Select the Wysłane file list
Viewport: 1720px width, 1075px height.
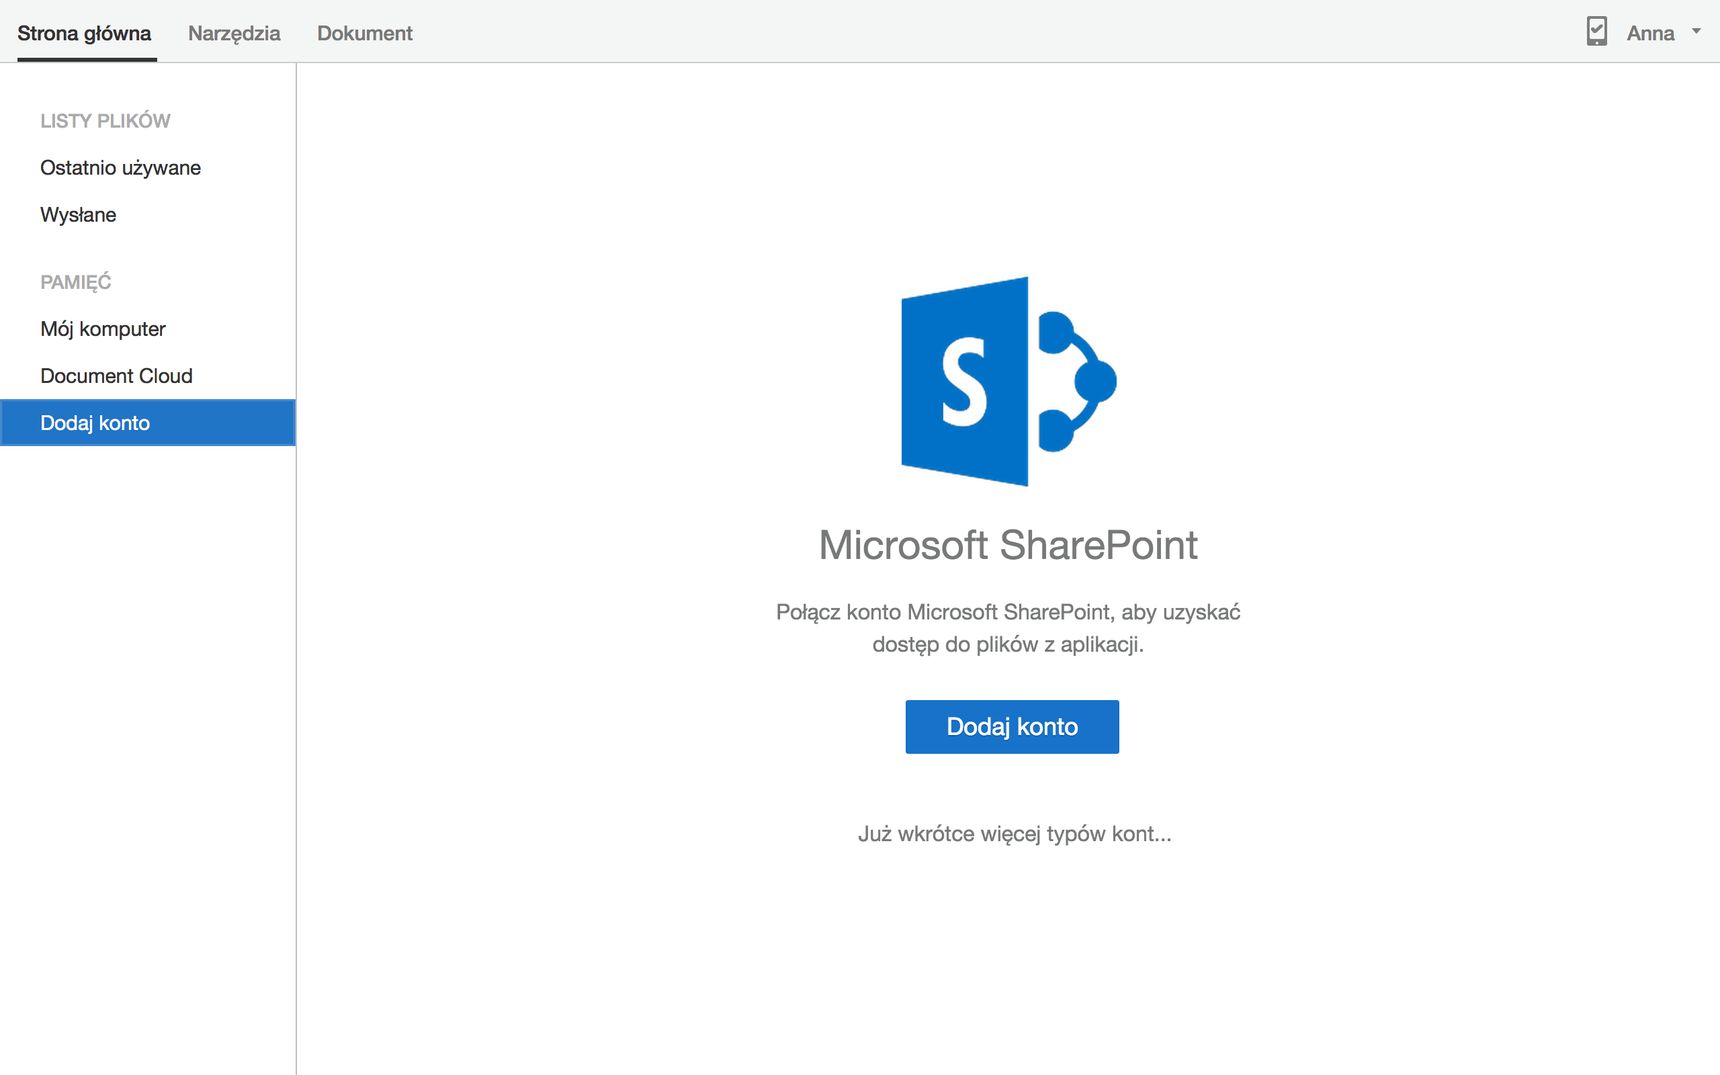(x=148, y=215)
